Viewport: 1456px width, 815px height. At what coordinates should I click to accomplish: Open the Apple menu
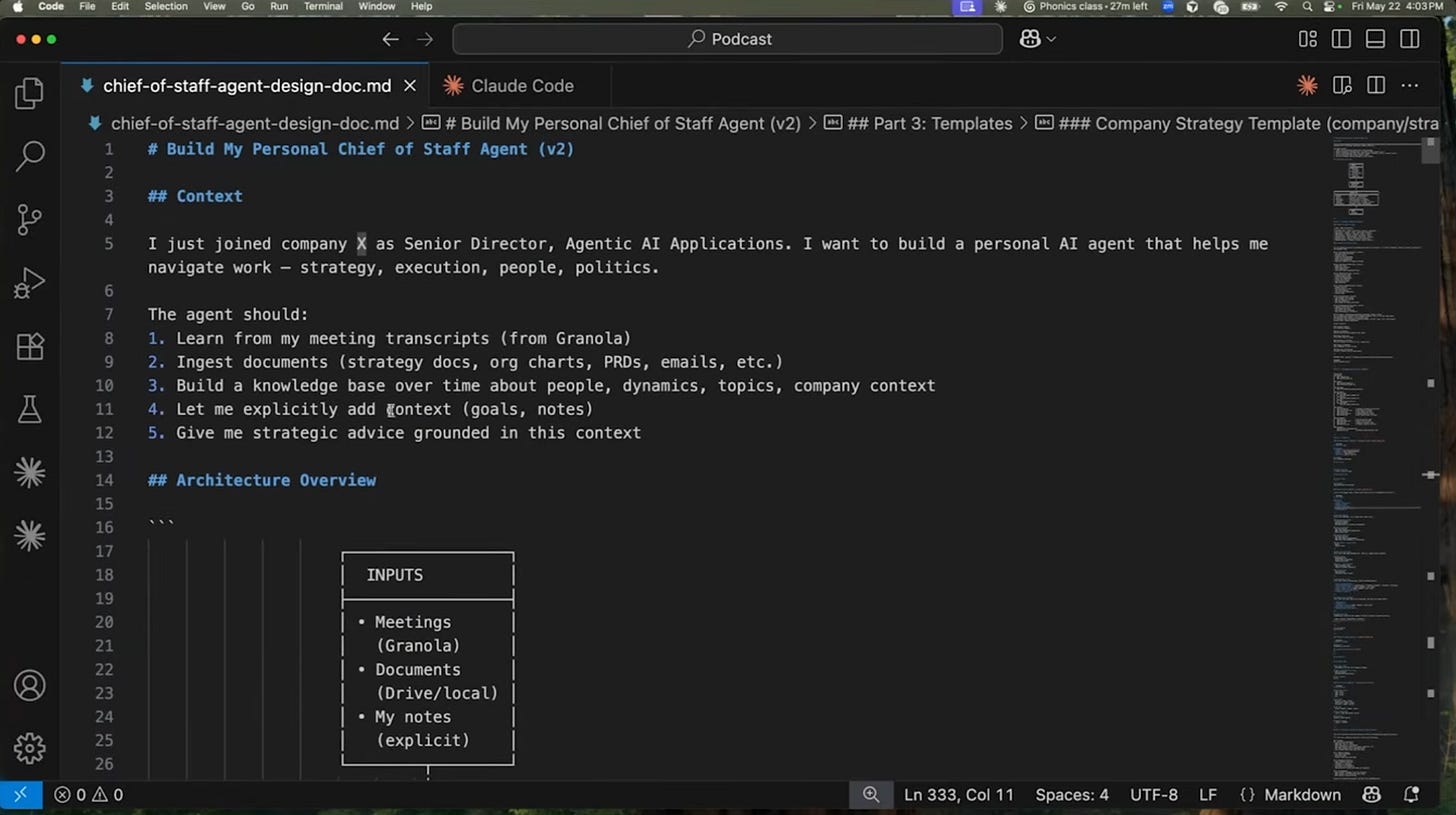click(17, 7)
